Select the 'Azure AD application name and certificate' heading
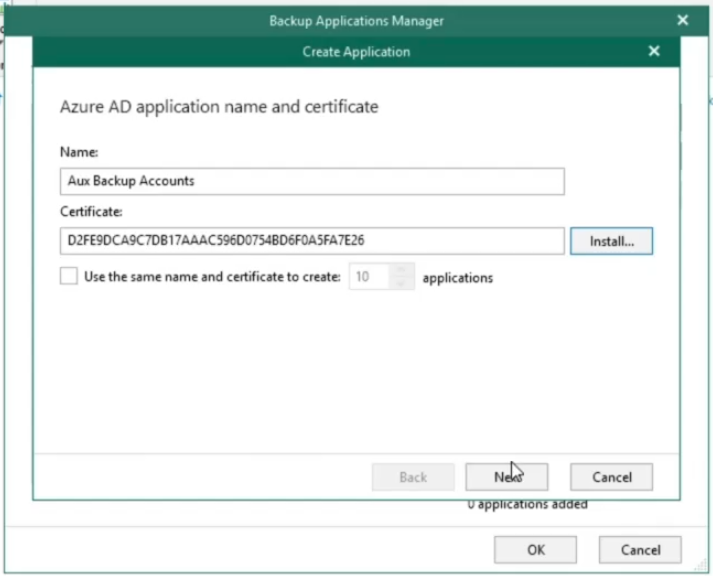The width and height of the screenshot is (713, 576). pyautogui.click(x=219, y=107)
